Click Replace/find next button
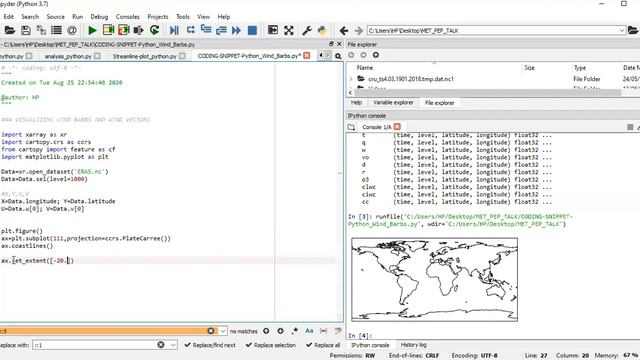This screenshot has width=640, height=360. coord(210,345)
